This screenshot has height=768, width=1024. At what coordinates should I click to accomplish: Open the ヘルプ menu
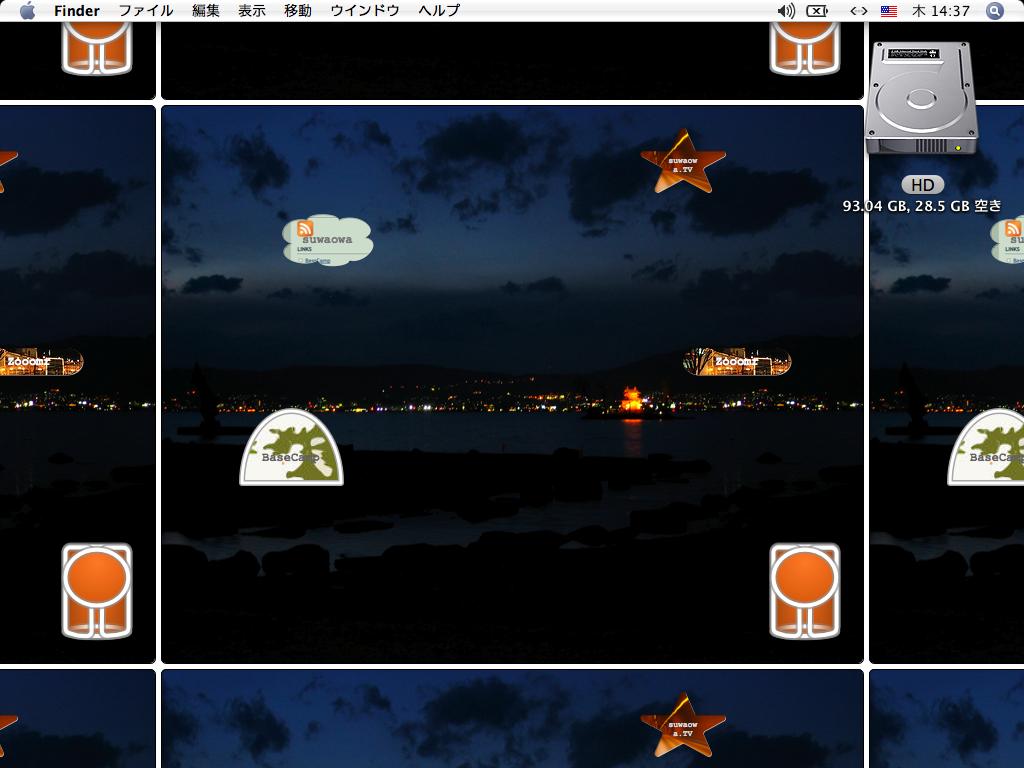click(x=439, y=10)
